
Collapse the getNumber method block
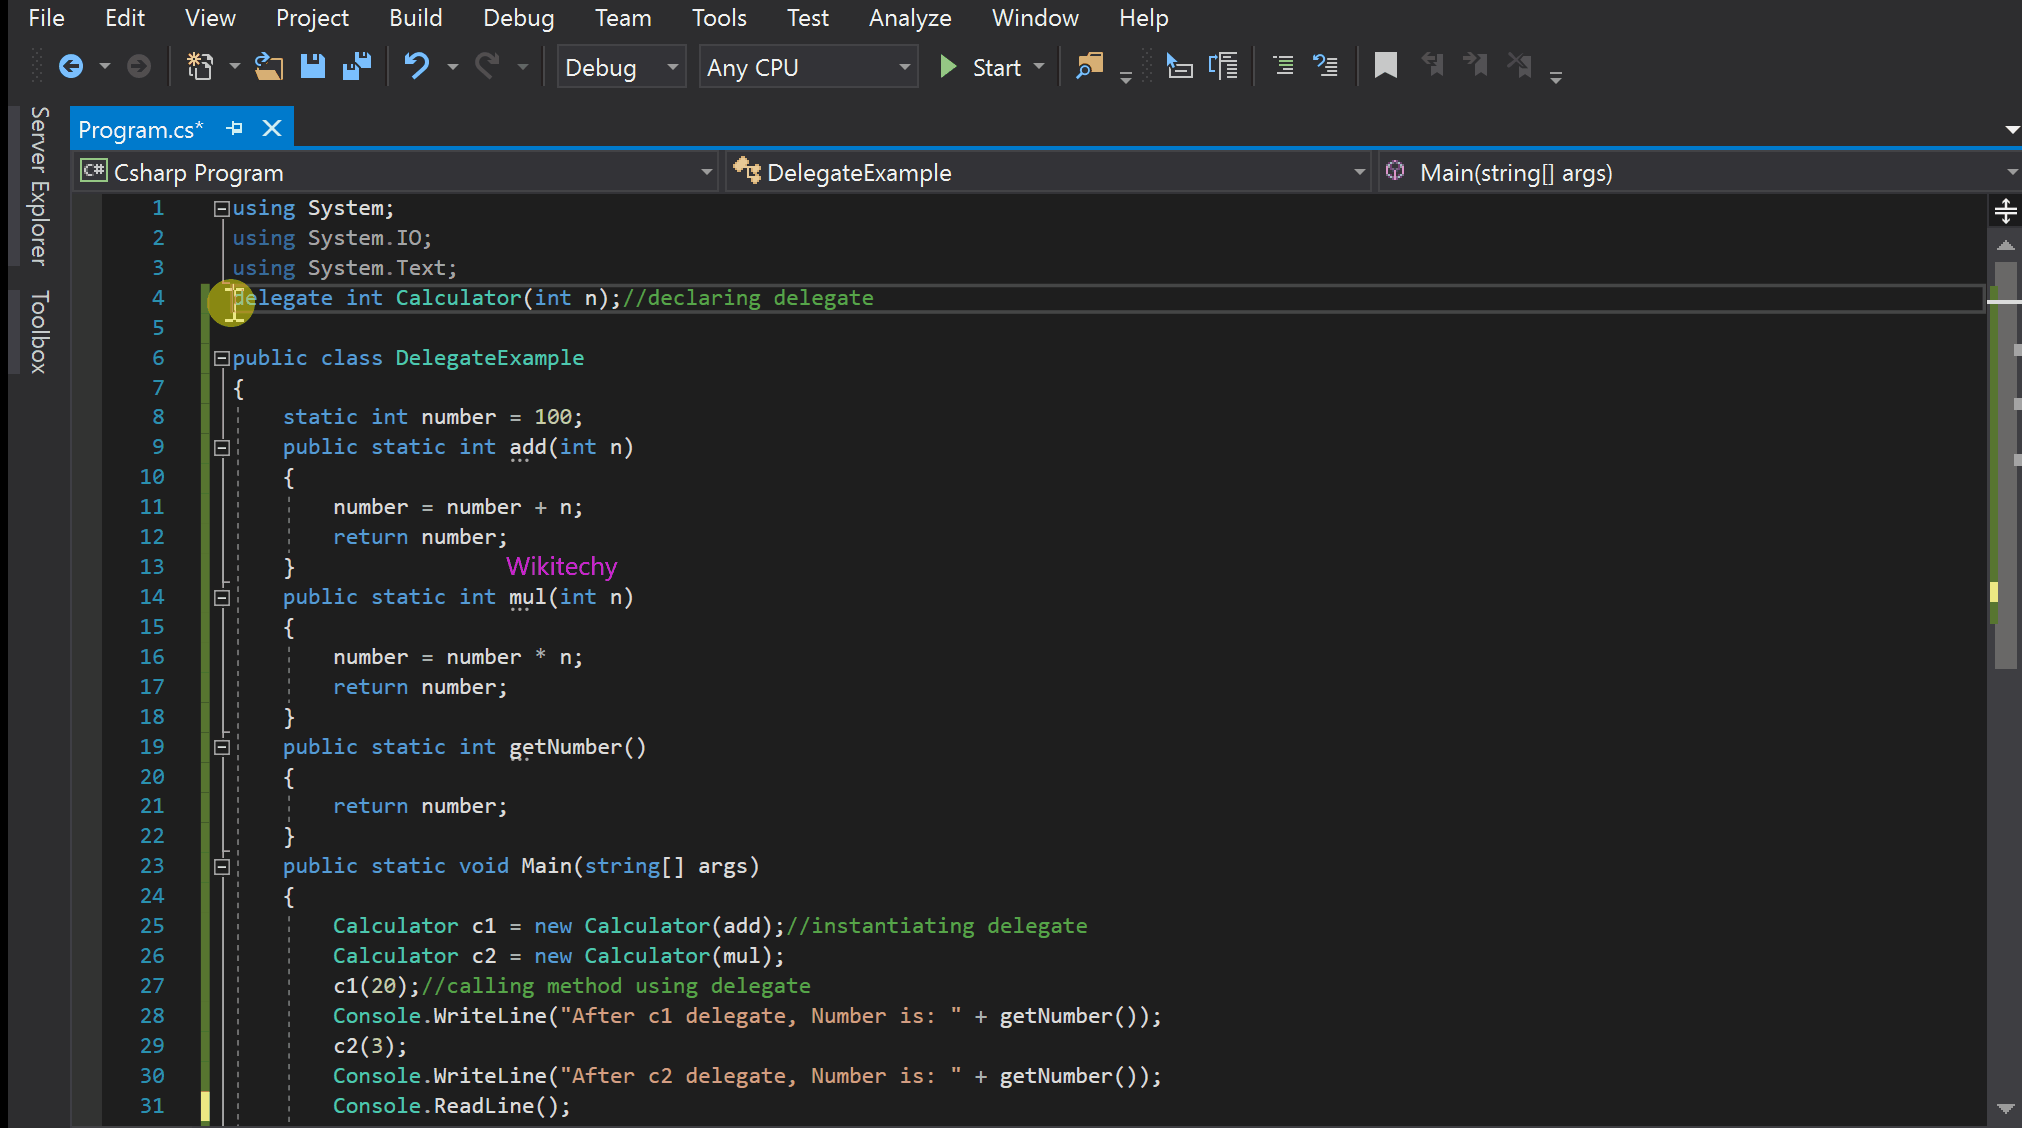pyautogui.click(x=222, y=747)
